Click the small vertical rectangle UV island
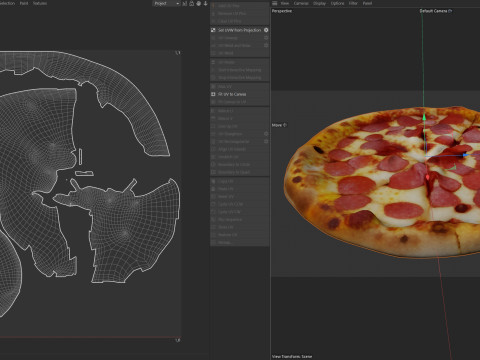The height and width of the screenshot is (360, 480). click(80, 156)
